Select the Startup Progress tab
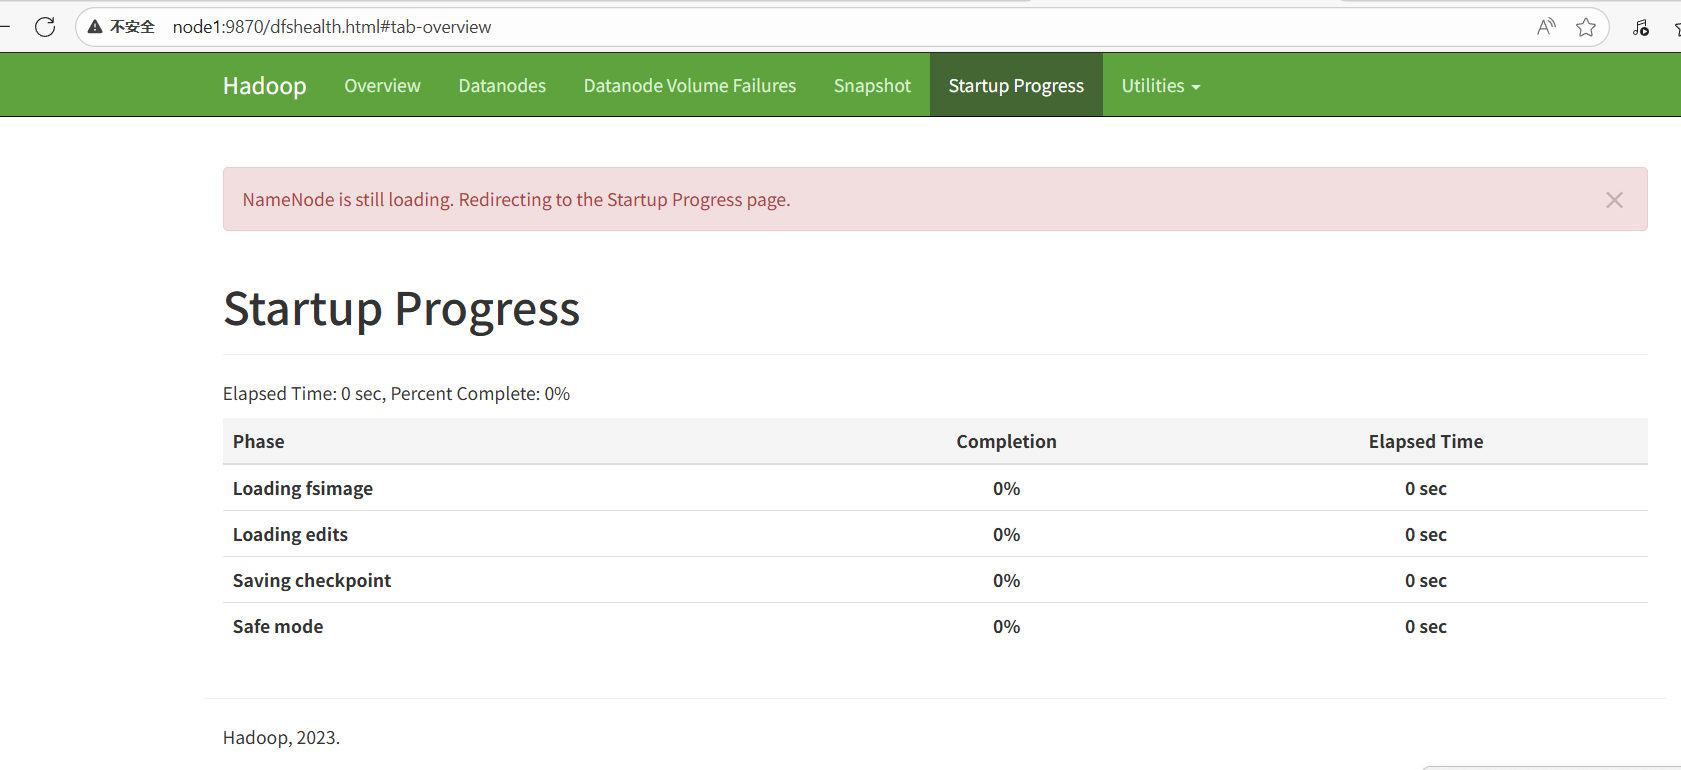 (x=1016, y=86)
